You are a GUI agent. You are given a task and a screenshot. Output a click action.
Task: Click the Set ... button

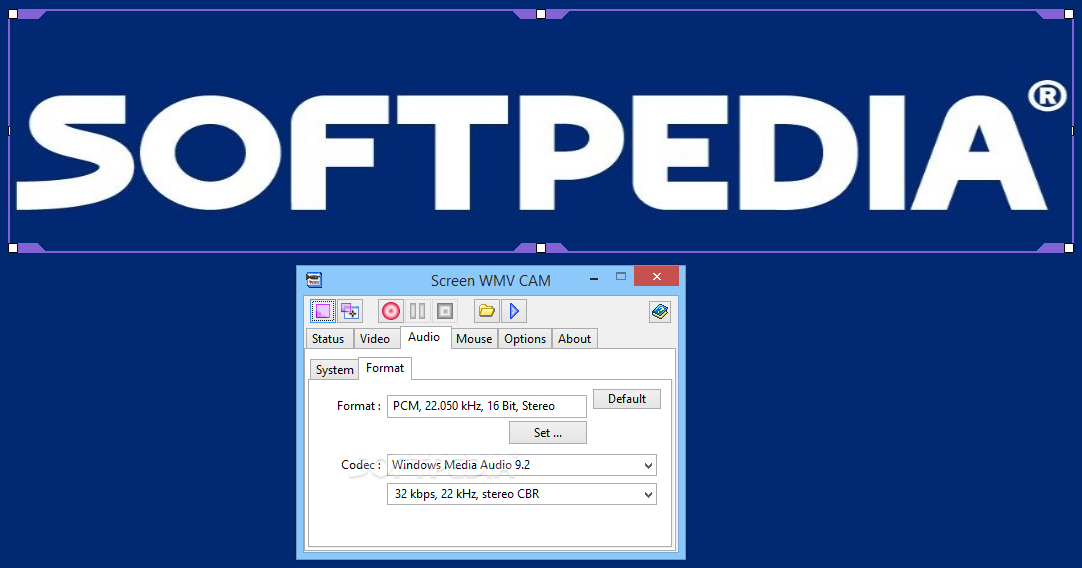coord(548,433)
